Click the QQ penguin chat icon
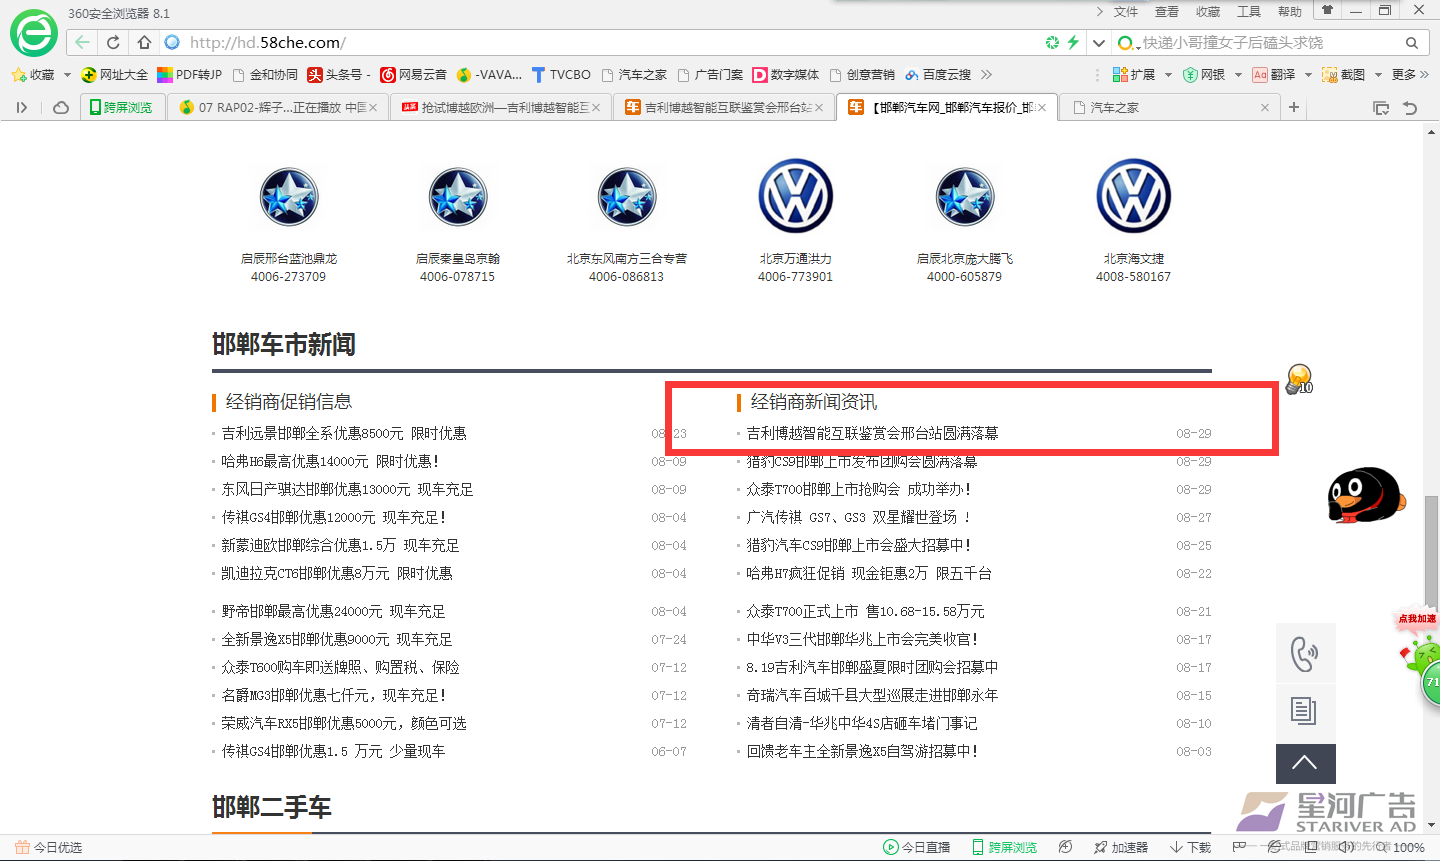This screenshot has width=1440, height=861. (1362, 495)
